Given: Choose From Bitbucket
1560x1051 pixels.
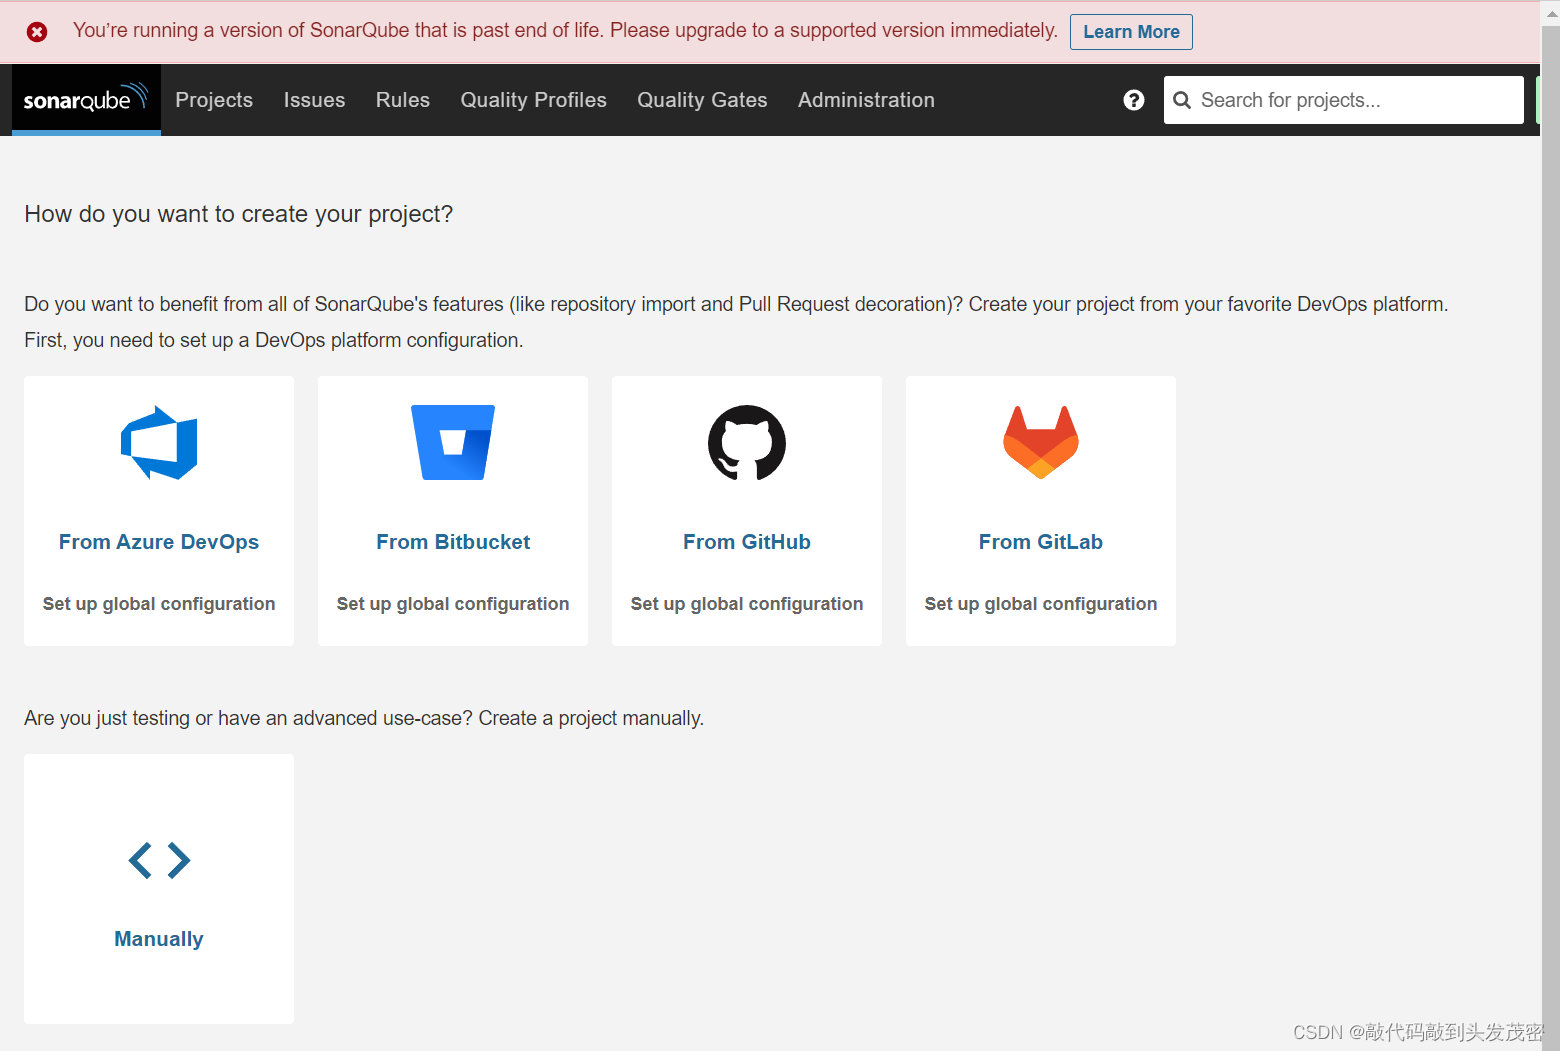Looking at the screenshot, I should click(x=453, y=542).
